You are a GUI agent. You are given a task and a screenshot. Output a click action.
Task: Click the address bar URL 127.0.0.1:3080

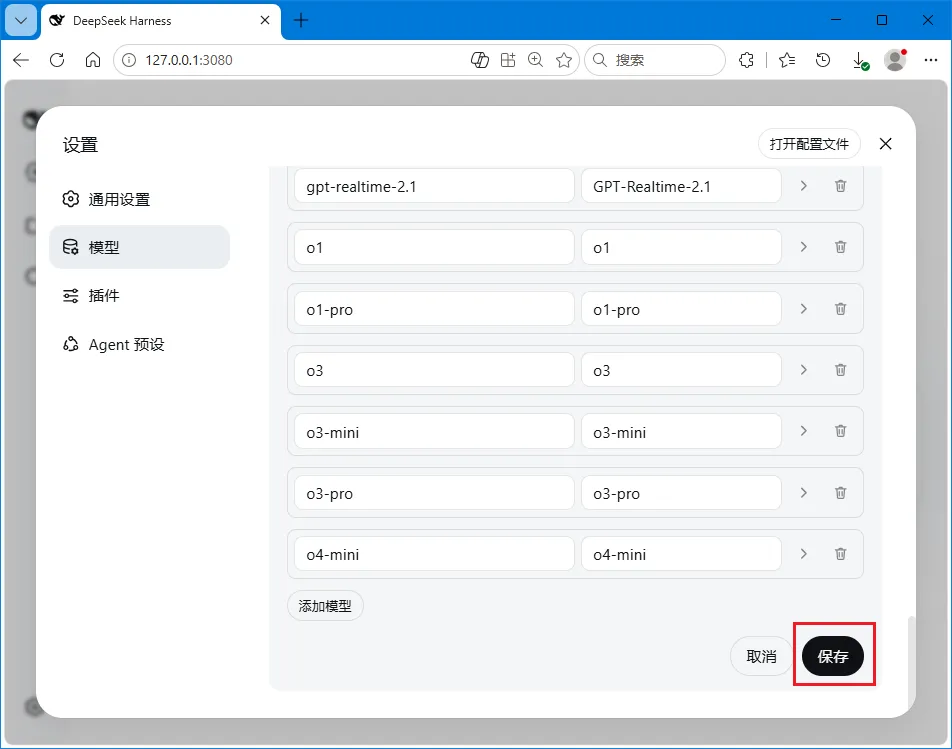coord(189,59)
